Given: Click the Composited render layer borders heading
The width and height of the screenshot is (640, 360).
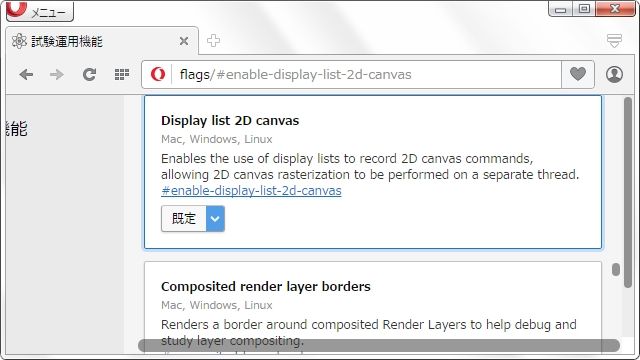Looking at the screenshot, I should pyautogui.click(x=266, y=287).
